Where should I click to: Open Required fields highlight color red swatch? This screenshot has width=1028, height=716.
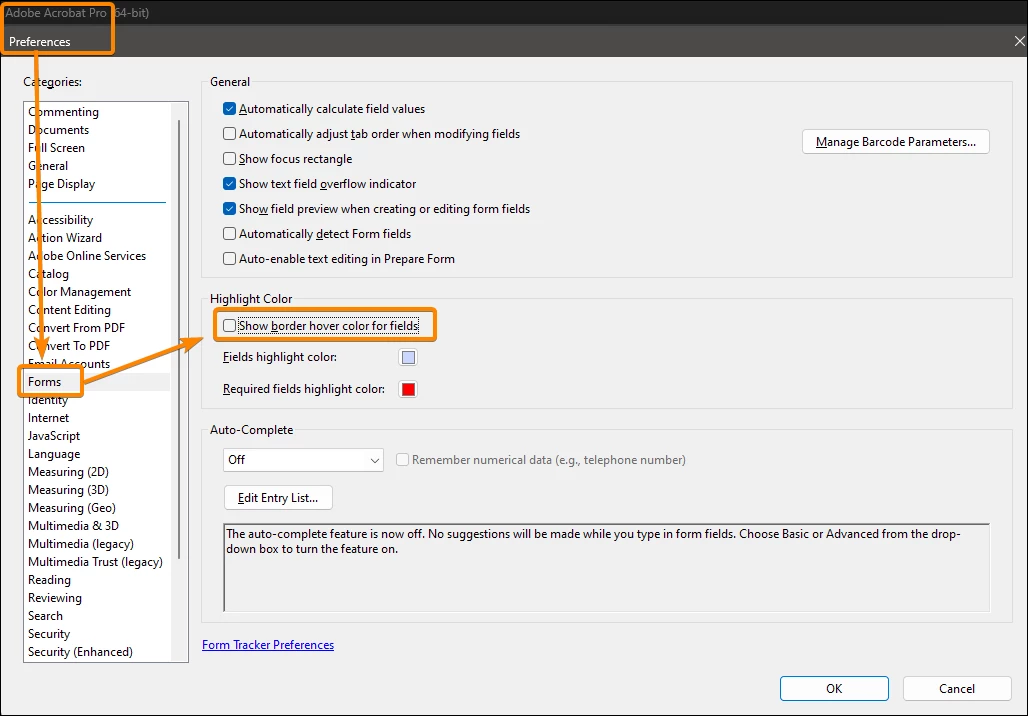click(408, 389)
